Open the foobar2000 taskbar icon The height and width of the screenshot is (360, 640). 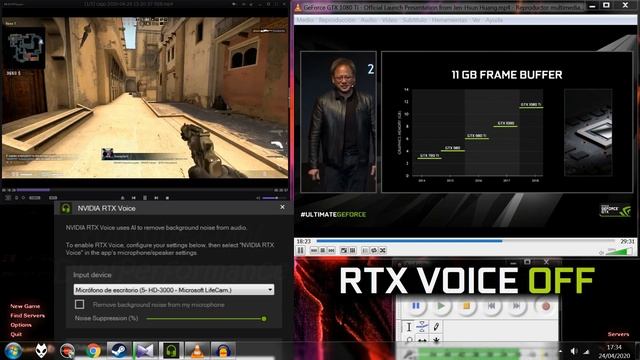point(41,351)
